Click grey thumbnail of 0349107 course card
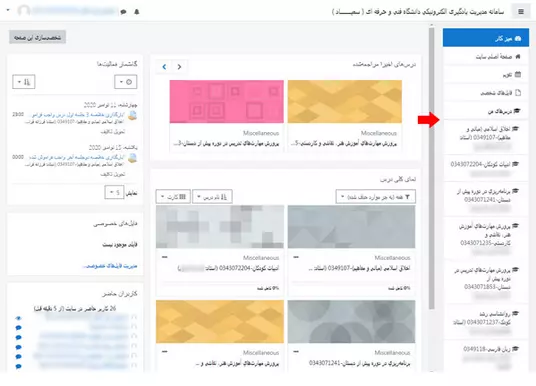 click(351, 227)
